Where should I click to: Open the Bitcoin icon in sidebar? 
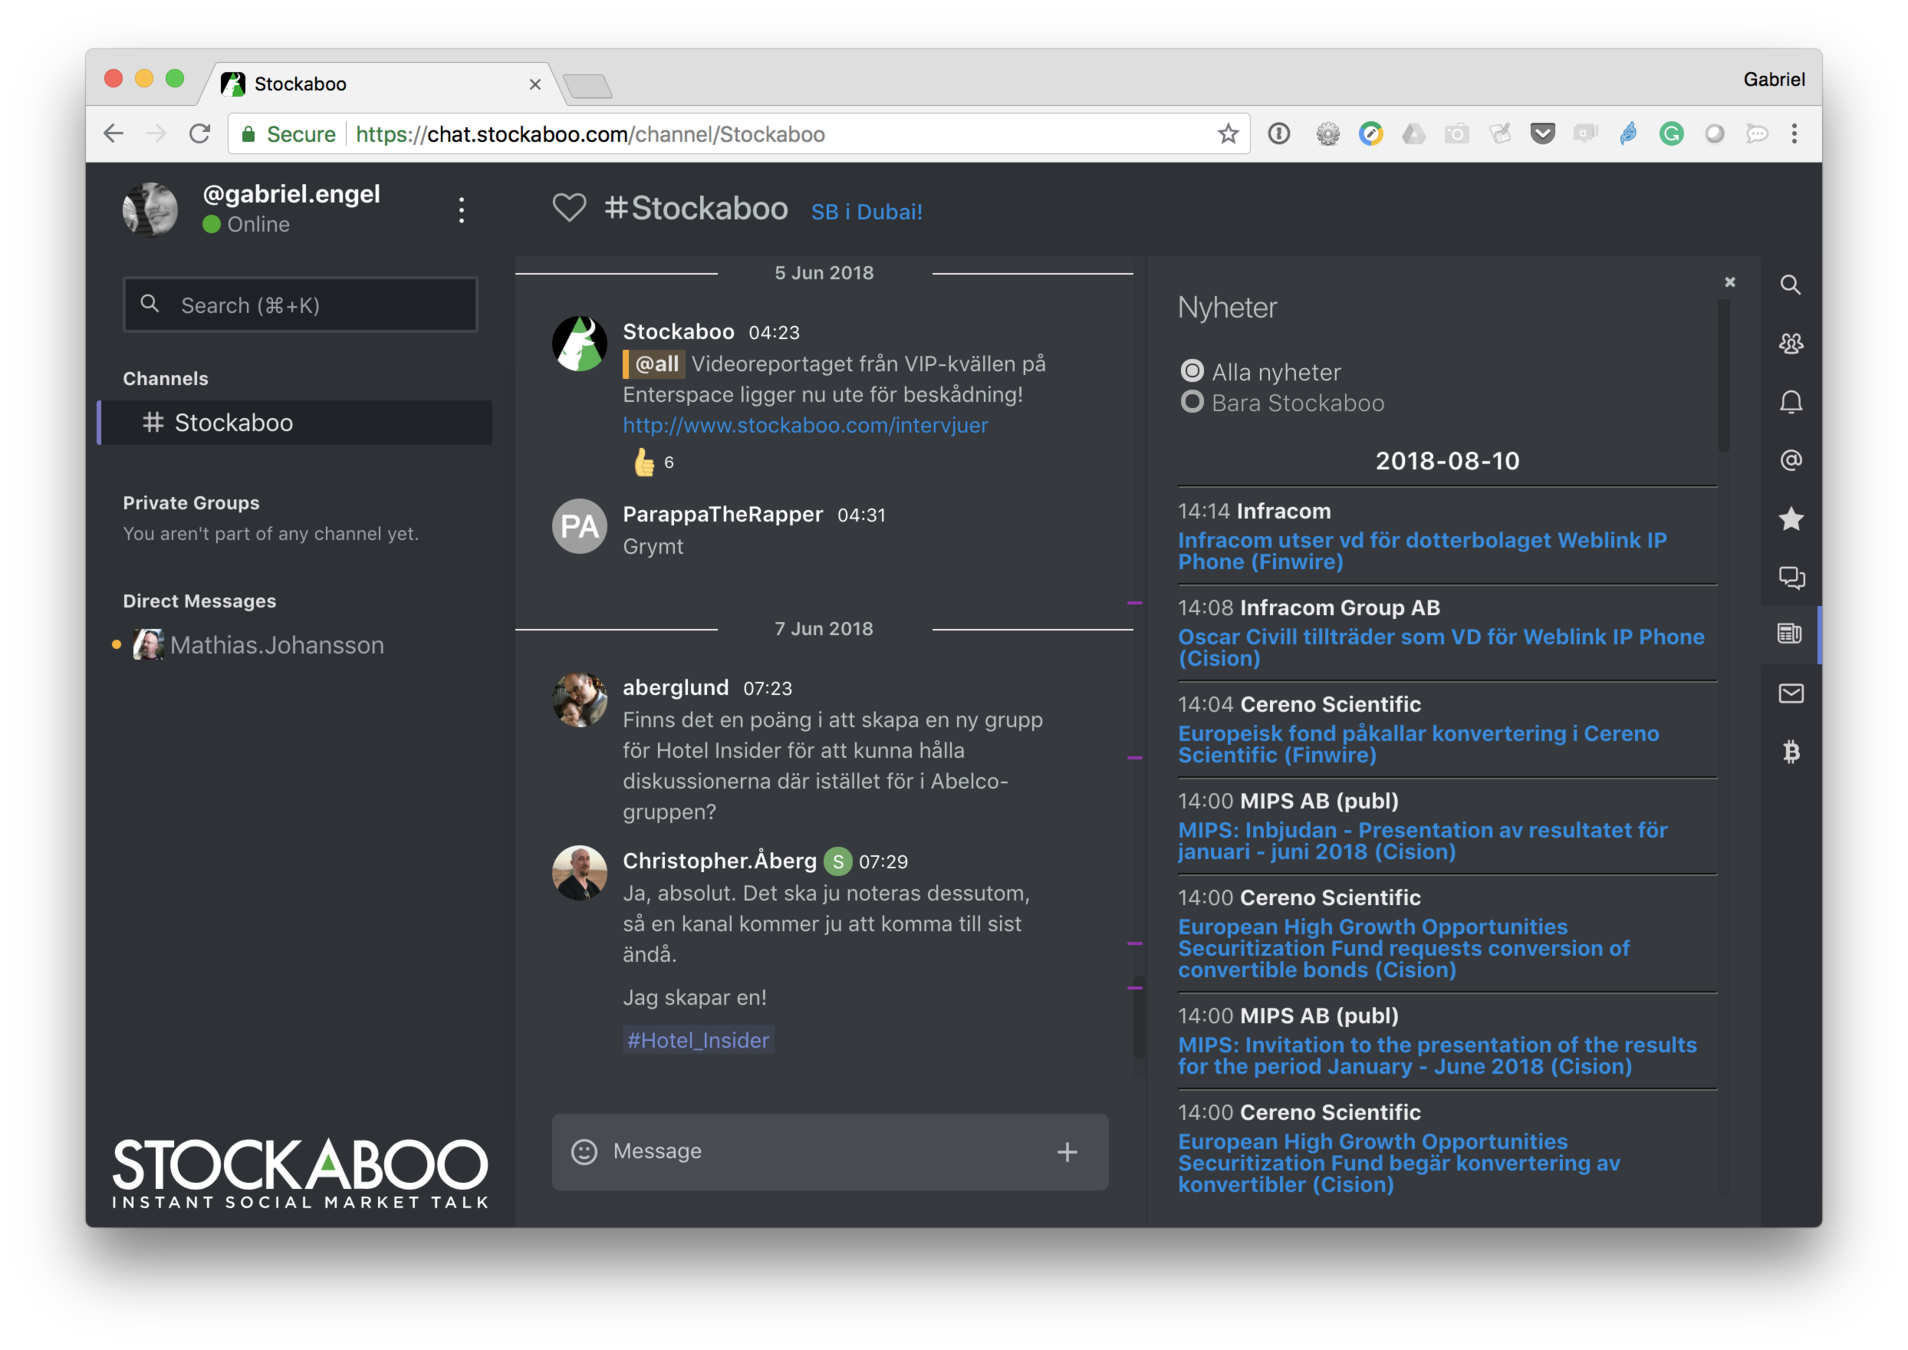[1790, 752]
